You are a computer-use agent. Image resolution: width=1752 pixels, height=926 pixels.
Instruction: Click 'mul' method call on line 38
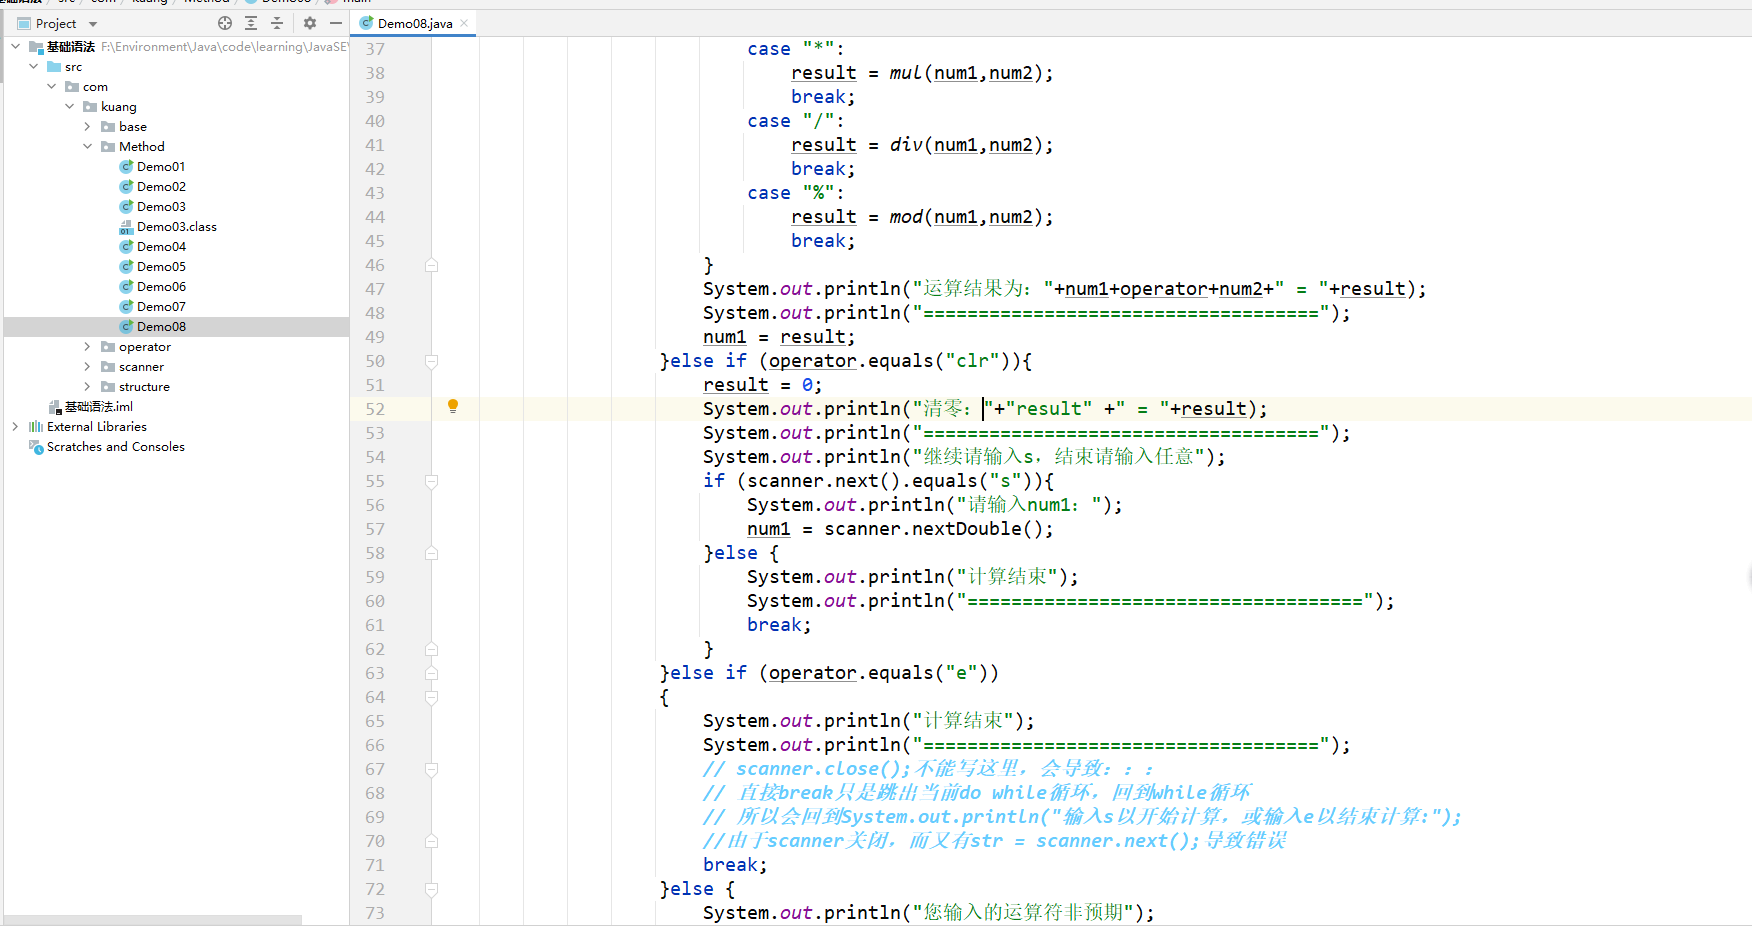tap(905, 73)
